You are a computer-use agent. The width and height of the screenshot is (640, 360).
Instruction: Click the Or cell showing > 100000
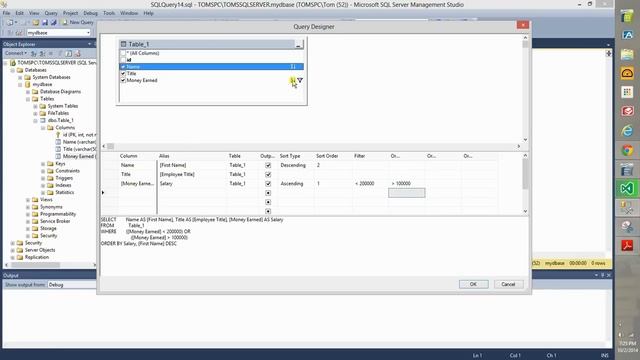click(407, 184)
